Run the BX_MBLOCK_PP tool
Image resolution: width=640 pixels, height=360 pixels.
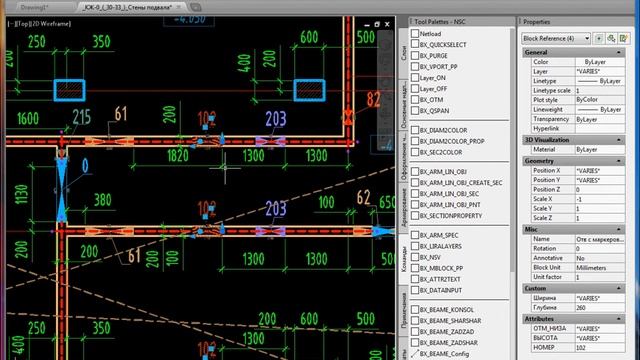[437, 269]
